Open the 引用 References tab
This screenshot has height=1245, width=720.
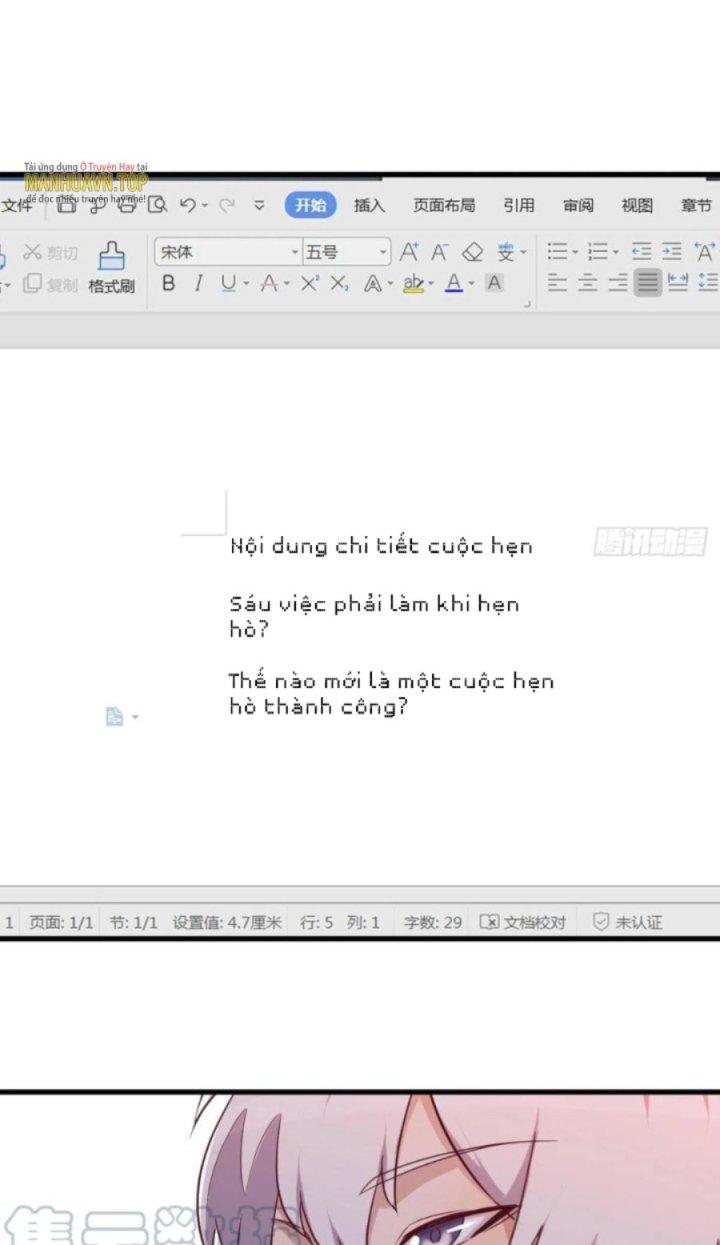518,205
